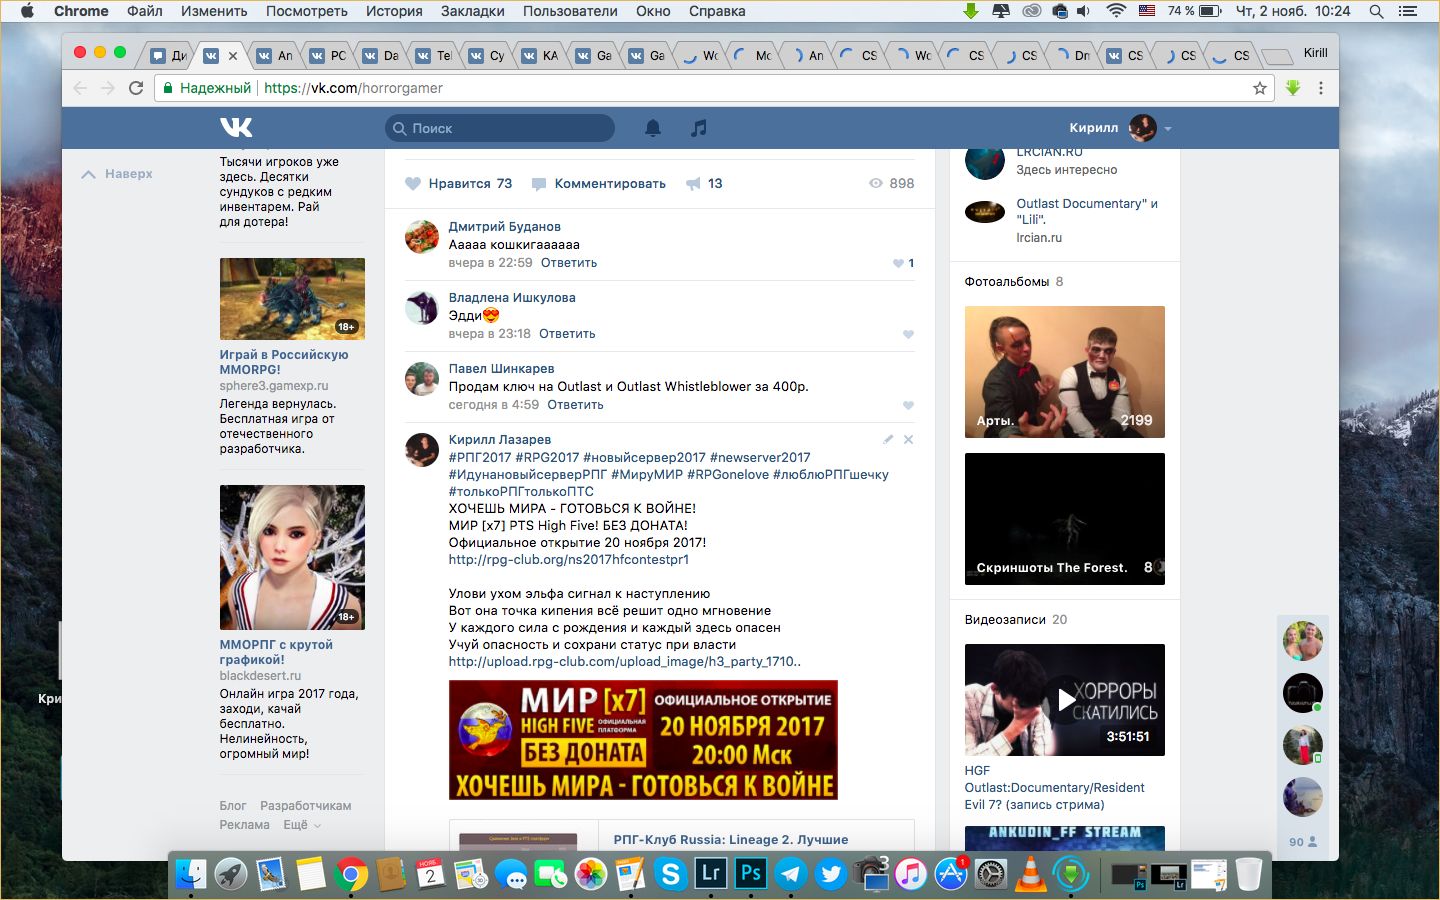The height and width of the screenshot is (900, 1440).
Task: Play the ХОРРОРЫ СКАТИЛИСЬ video
Action: pyautogui.click(x=1065, y=700)
